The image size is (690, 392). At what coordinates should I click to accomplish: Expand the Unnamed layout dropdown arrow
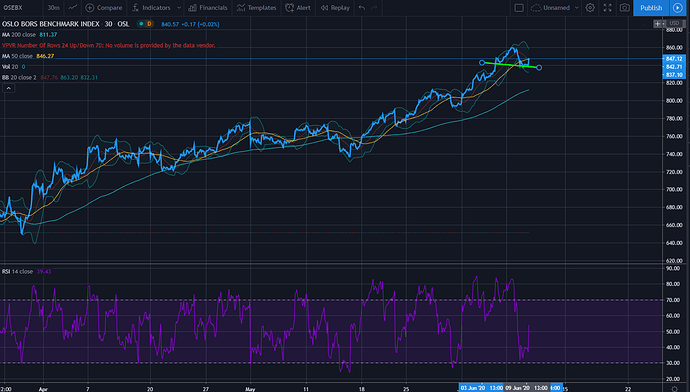click(576, 7)
